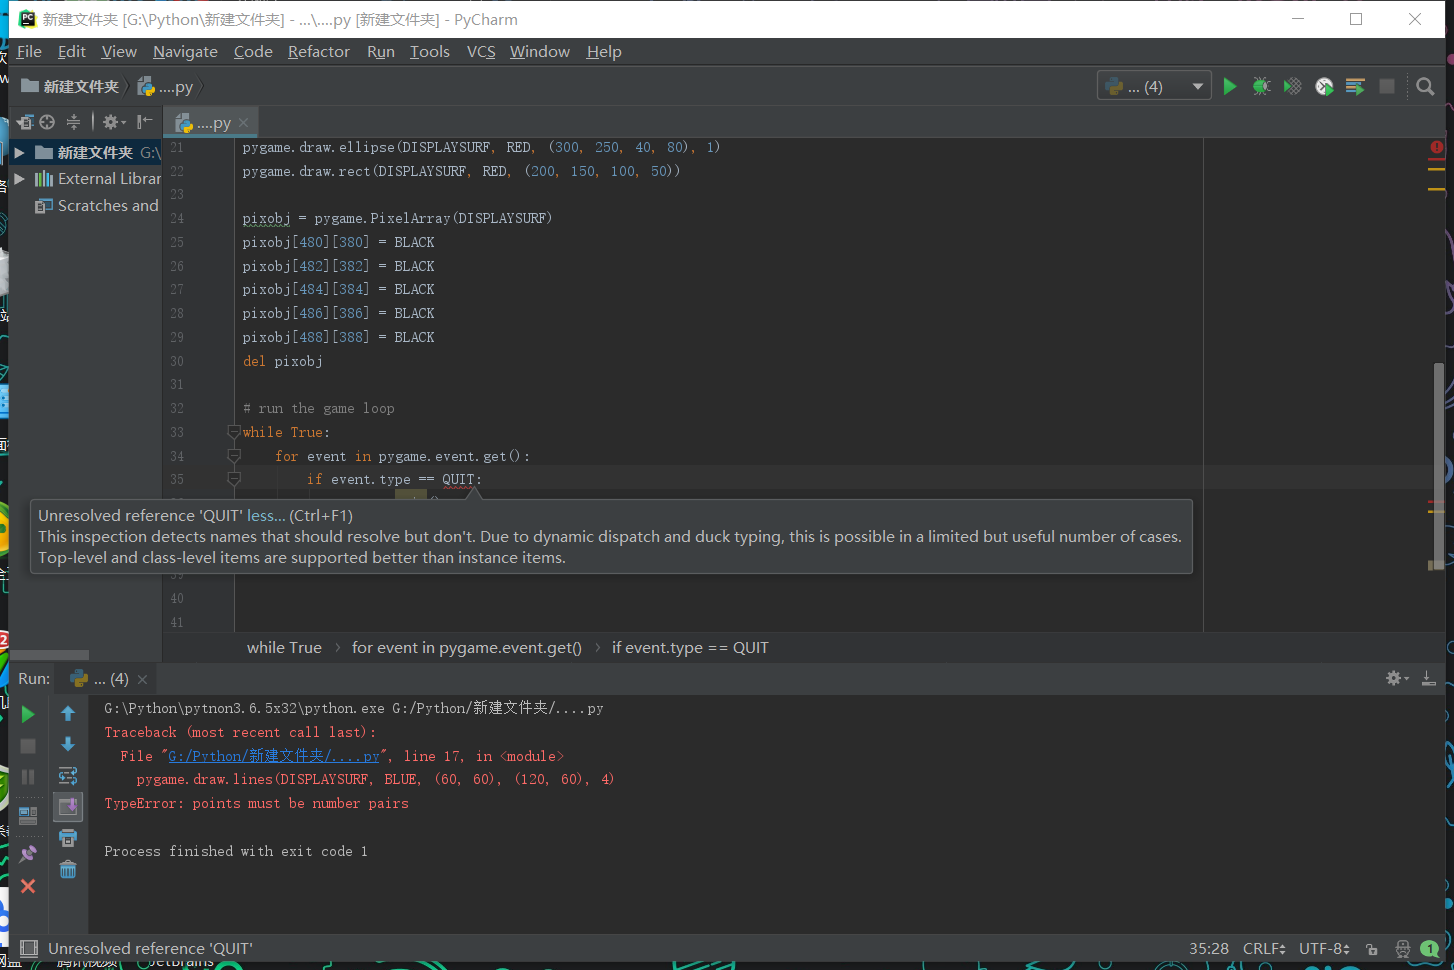Place cursor on 'del pixobj' code line
This screenshot has width=1454, height=970.
coord(282,361)
